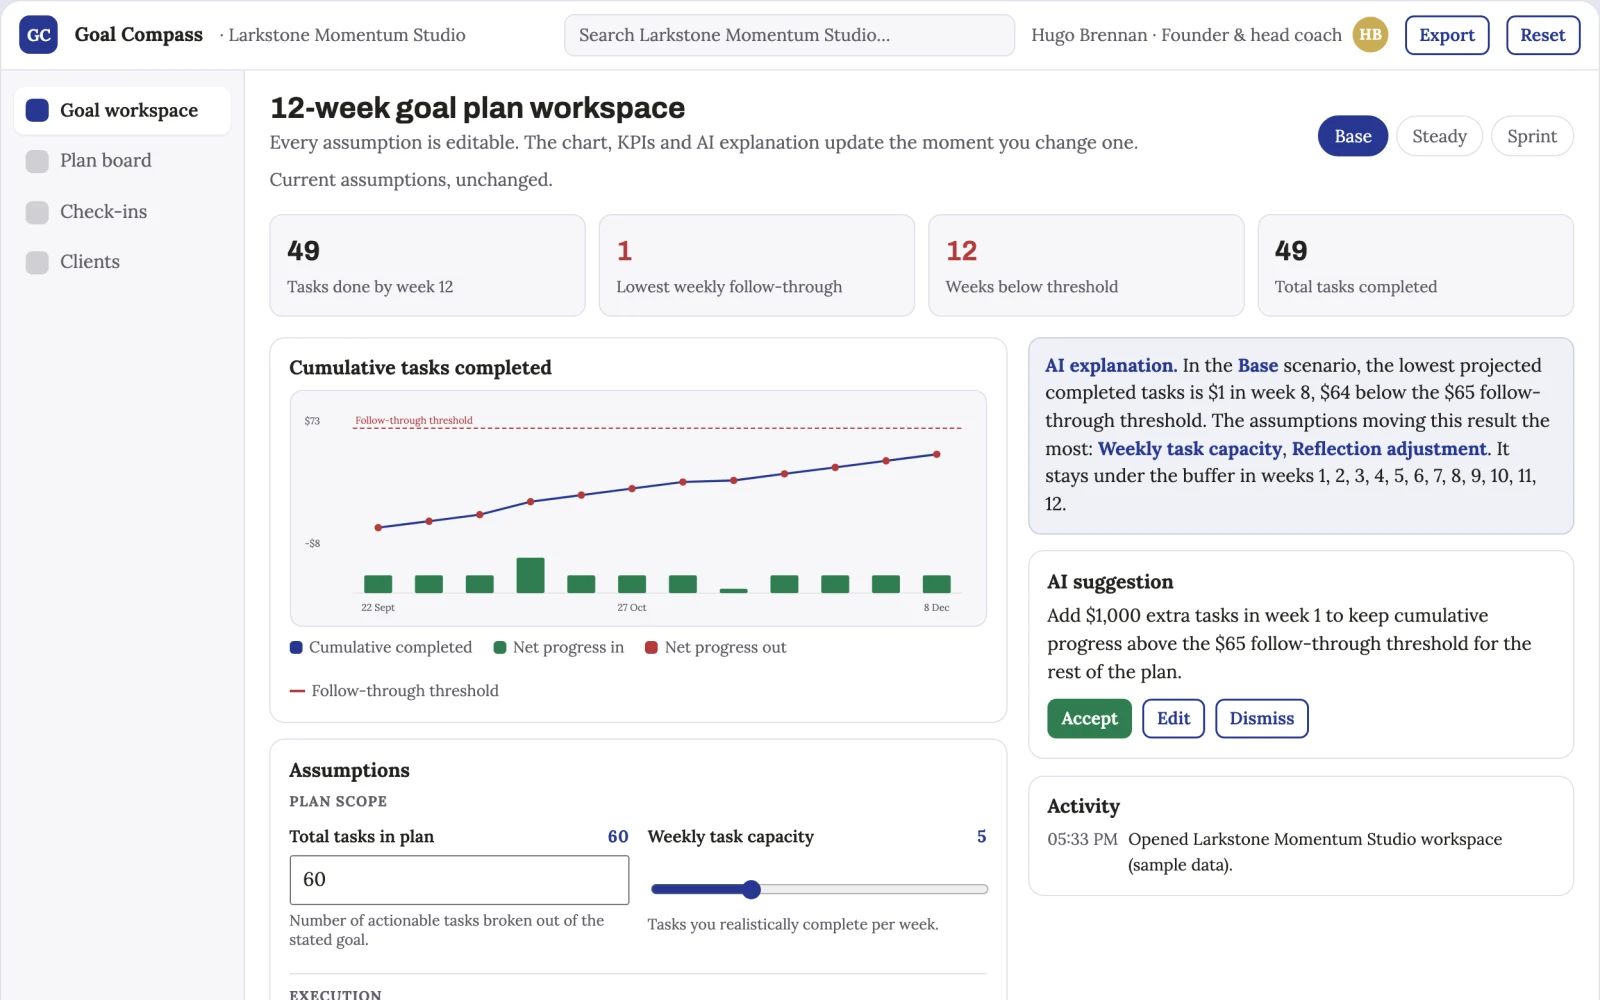The width and height of the screenshot is (1600, 1000).
Task: Toggle the Cumulative completed legend swatch
Action: point(296,647)
